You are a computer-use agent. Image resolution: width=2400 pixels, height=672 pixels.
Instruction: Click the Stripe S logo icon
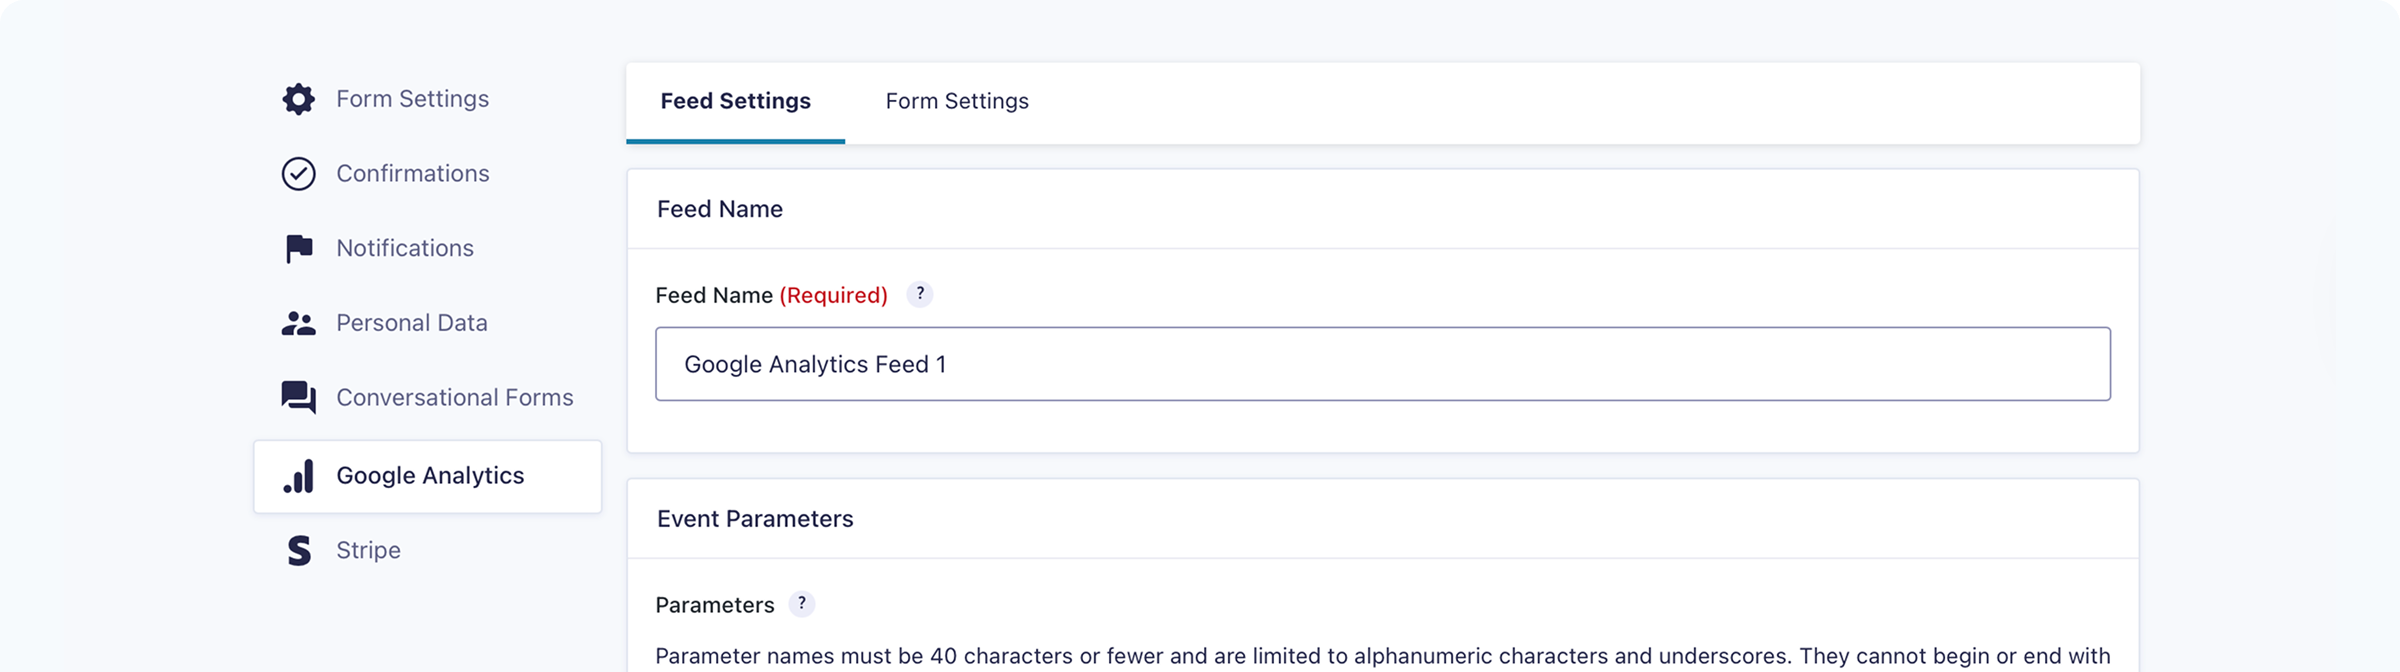pyautogui.click(x=298, y=550)
